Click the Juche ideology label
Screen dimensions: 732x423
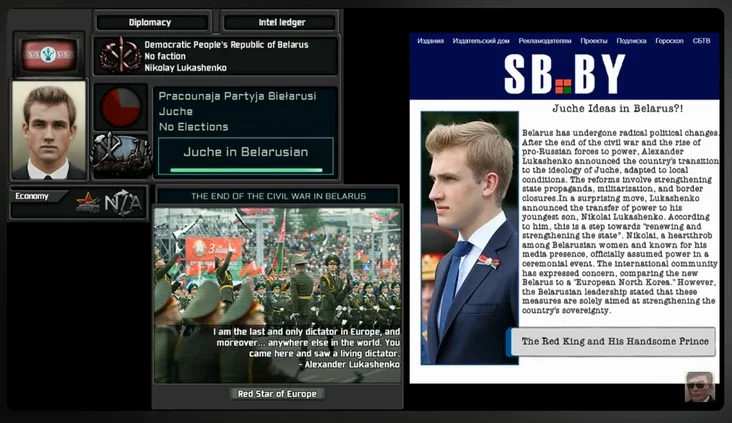pyautogui.click(x=176, y=112)
